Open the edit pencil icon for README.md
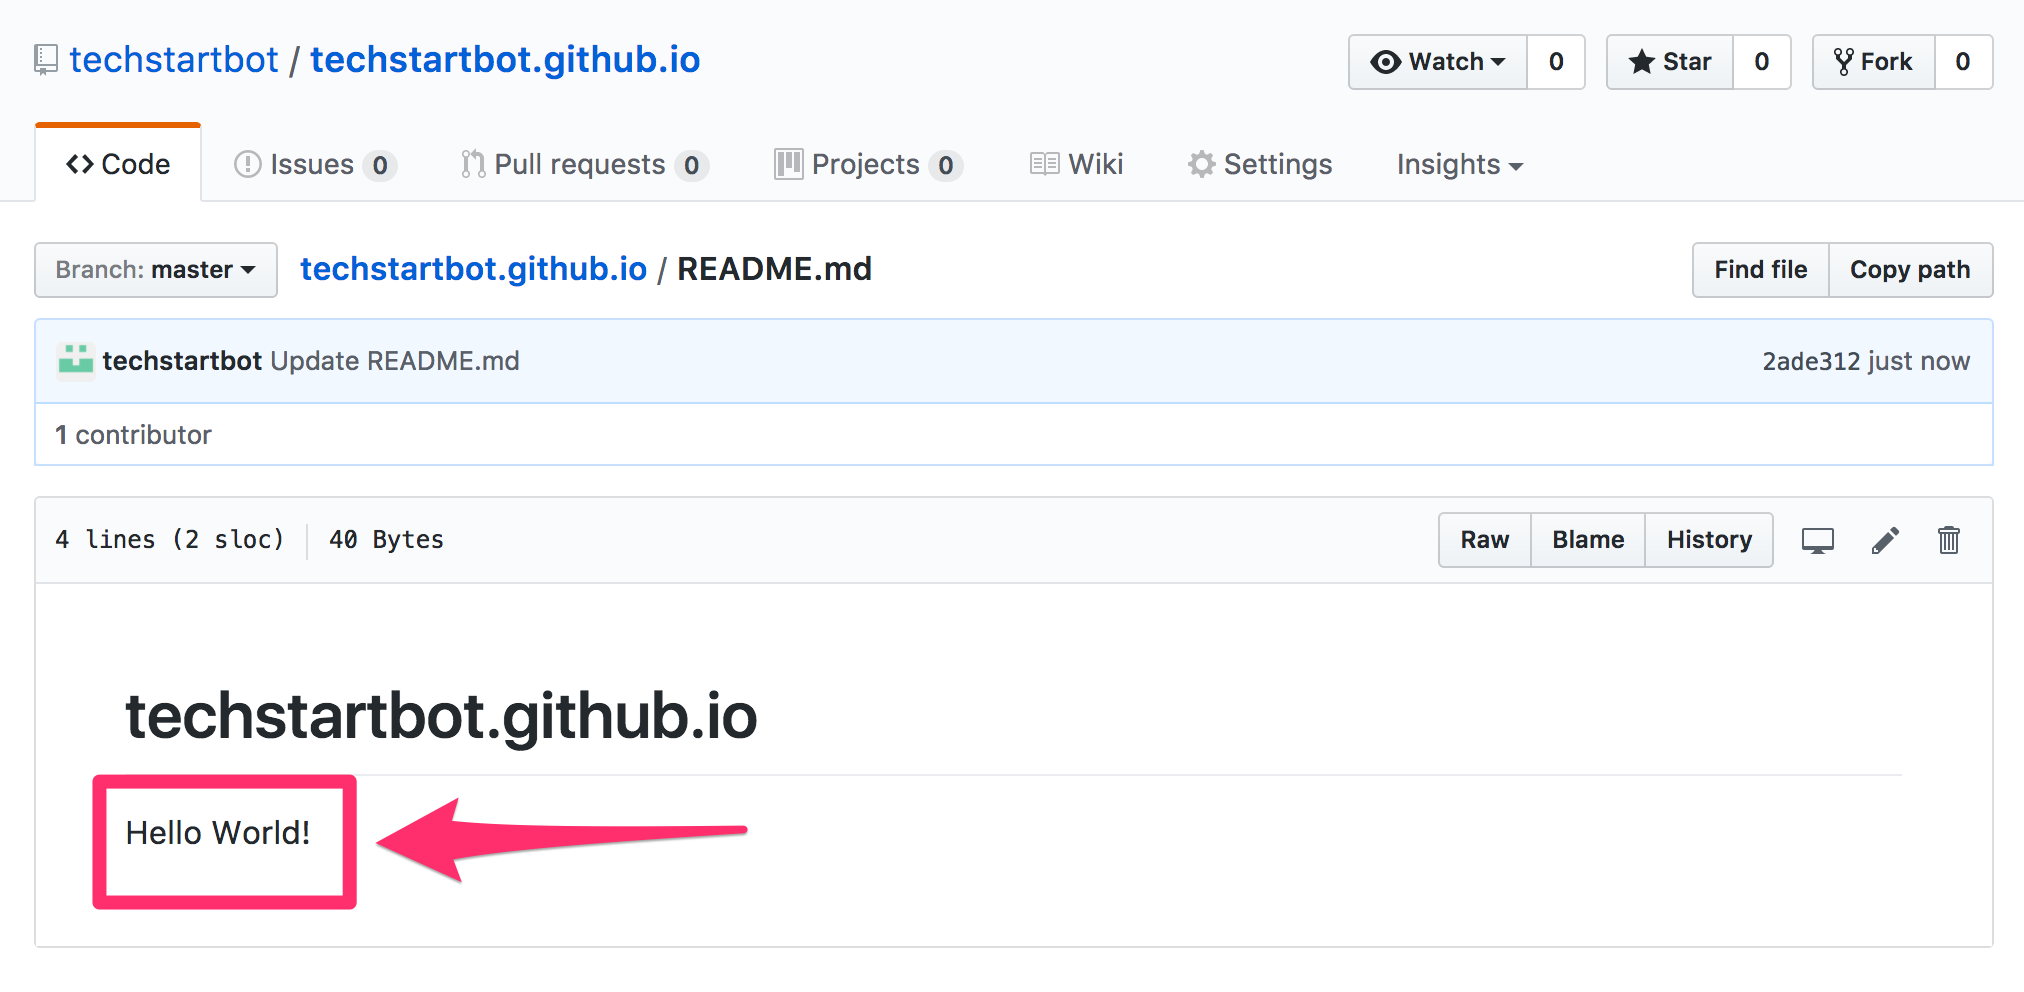This screenshot has height=992, width=2024. tap(1885, 540)
